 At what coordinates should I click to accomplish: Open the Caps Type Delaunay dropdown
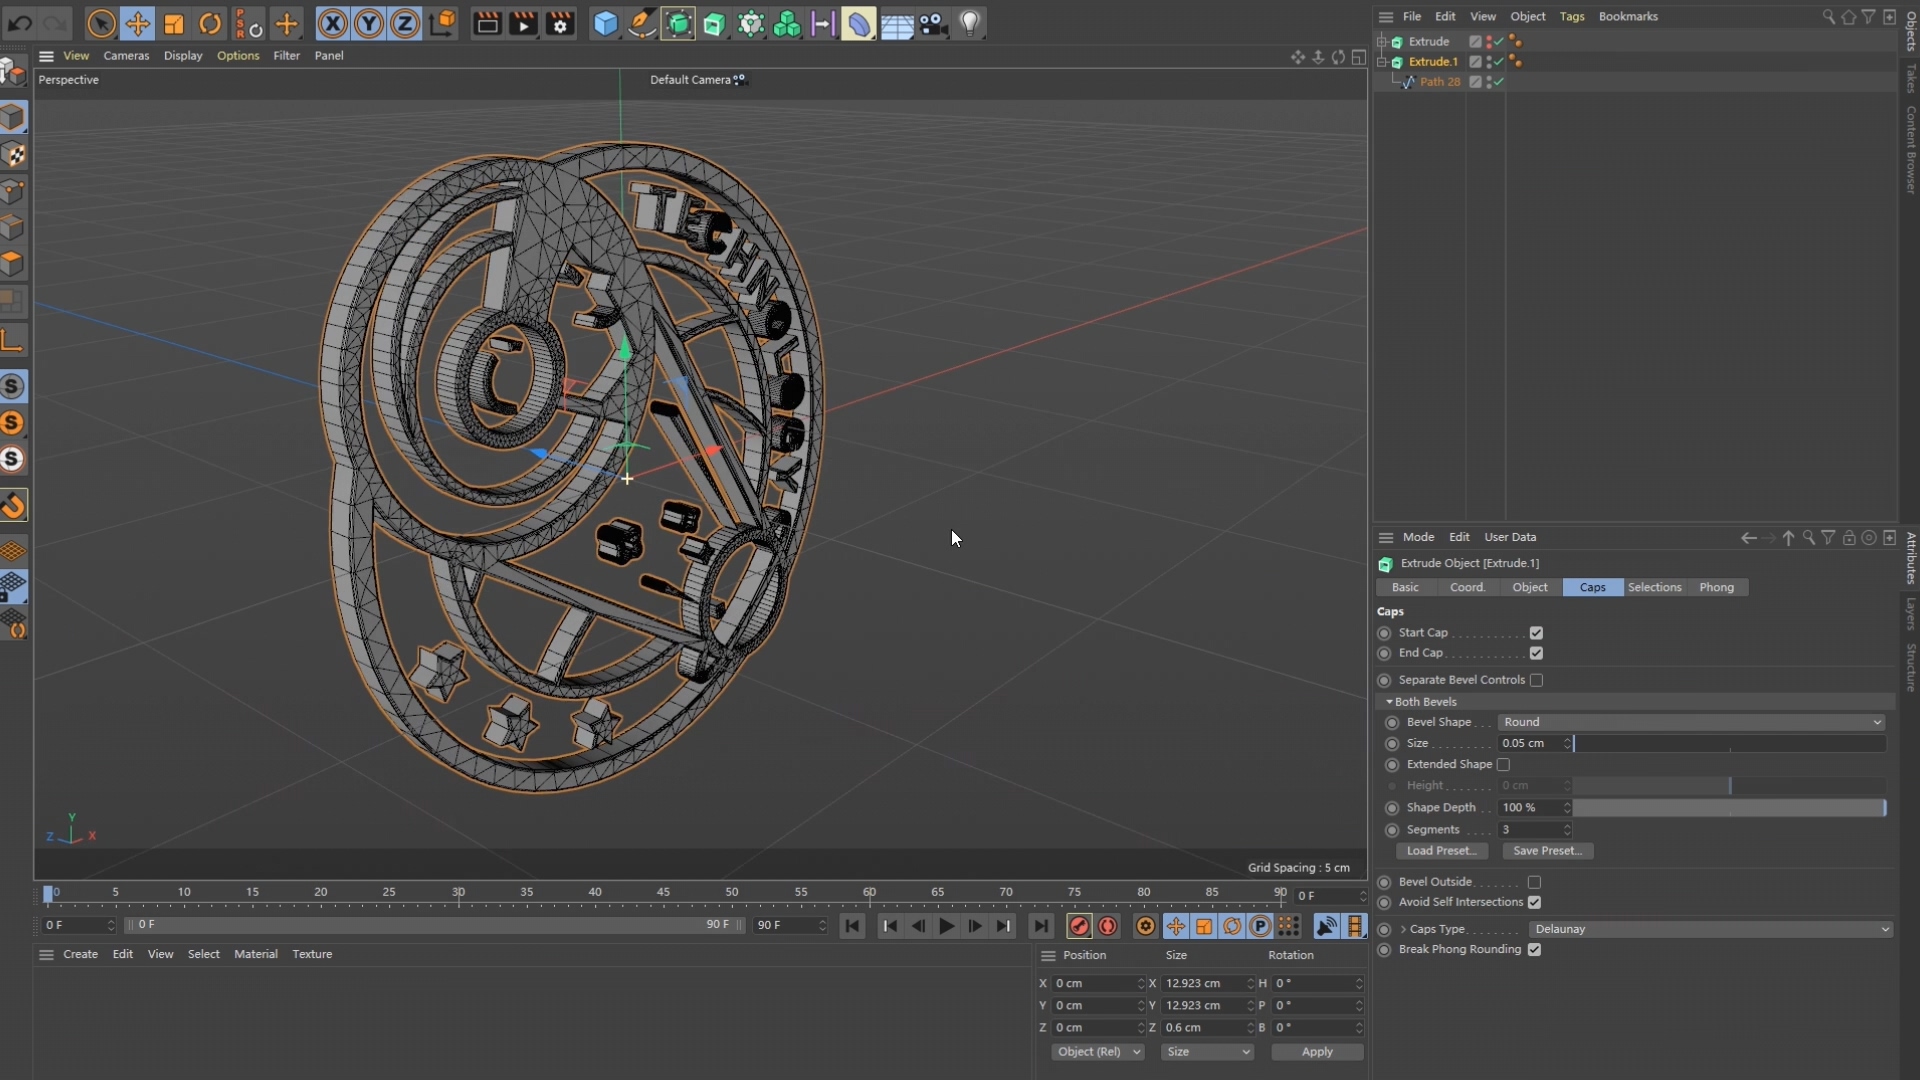(1710, 929)
